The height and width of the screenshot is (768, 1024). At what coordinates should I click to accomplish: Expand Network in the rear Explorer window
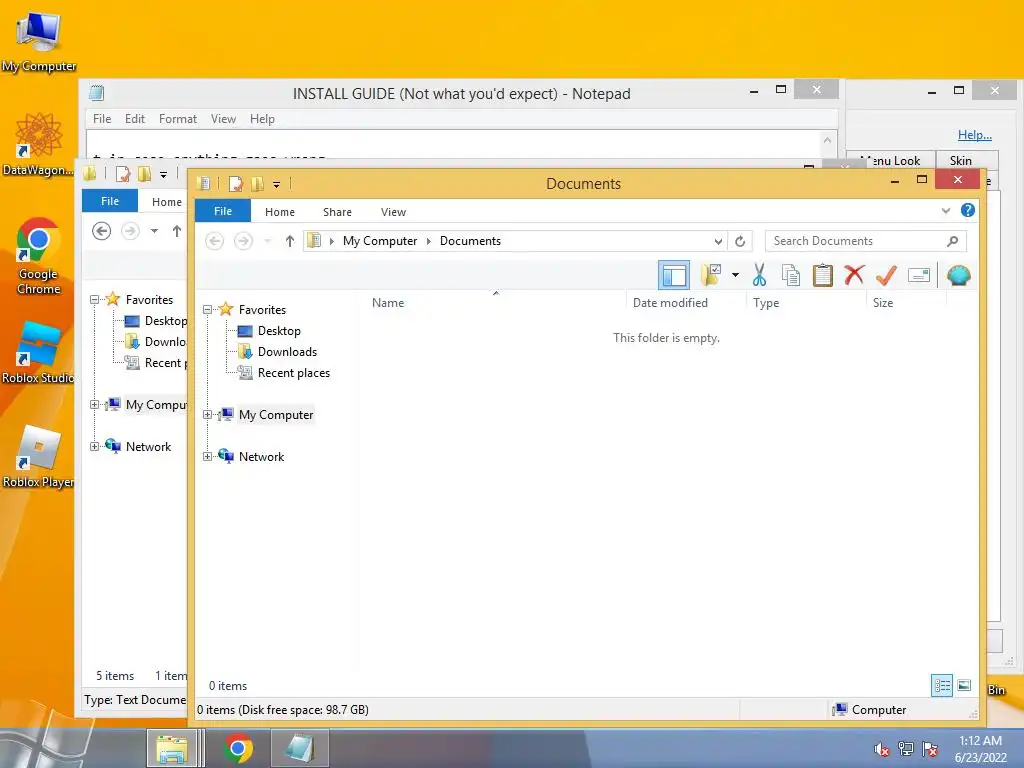[95, 446]
